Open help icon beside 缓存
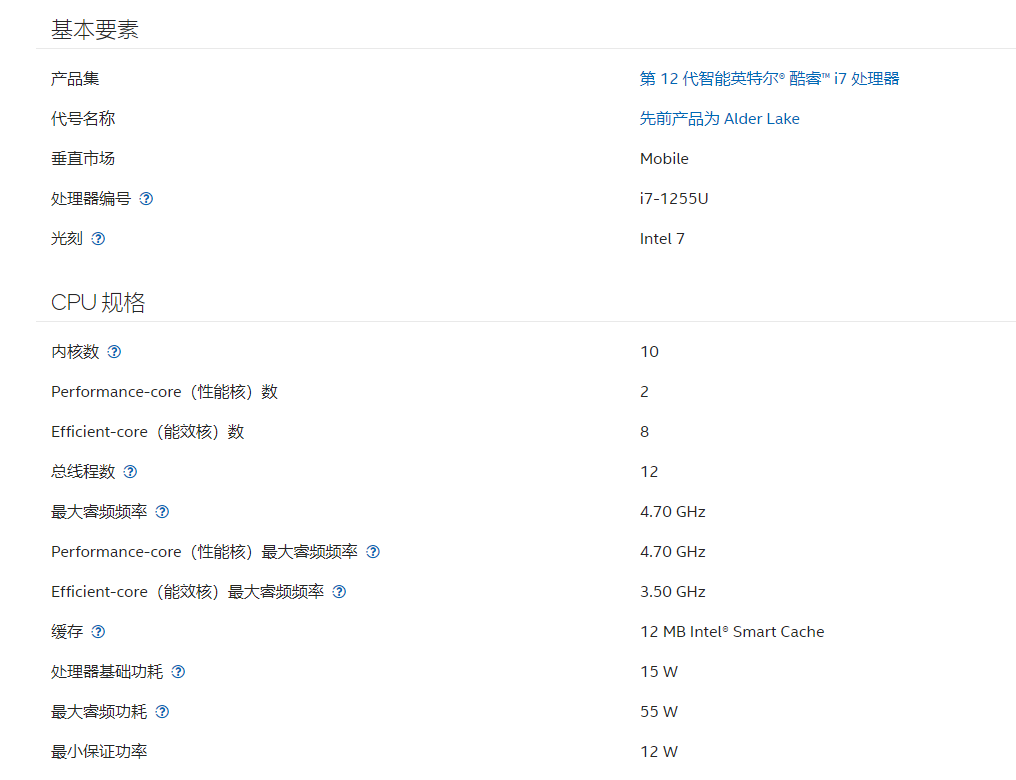This screenshot has height=780, width=1016. pos(98,632)
